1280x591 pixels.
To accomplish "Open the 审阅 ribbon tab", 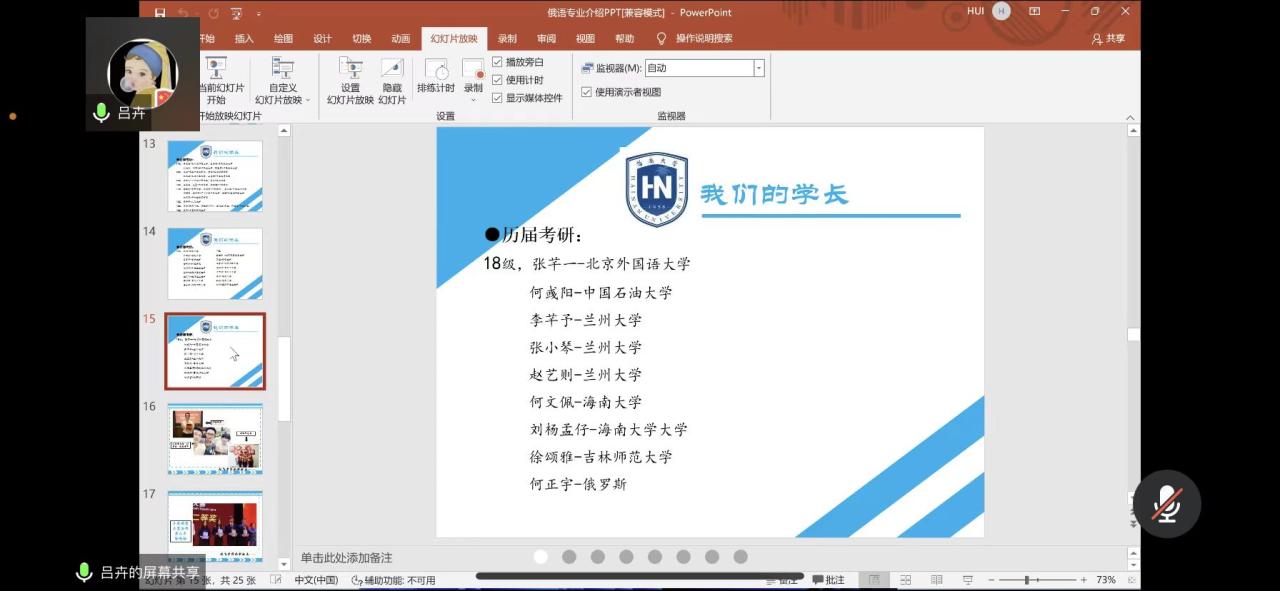I will [546, 39].
